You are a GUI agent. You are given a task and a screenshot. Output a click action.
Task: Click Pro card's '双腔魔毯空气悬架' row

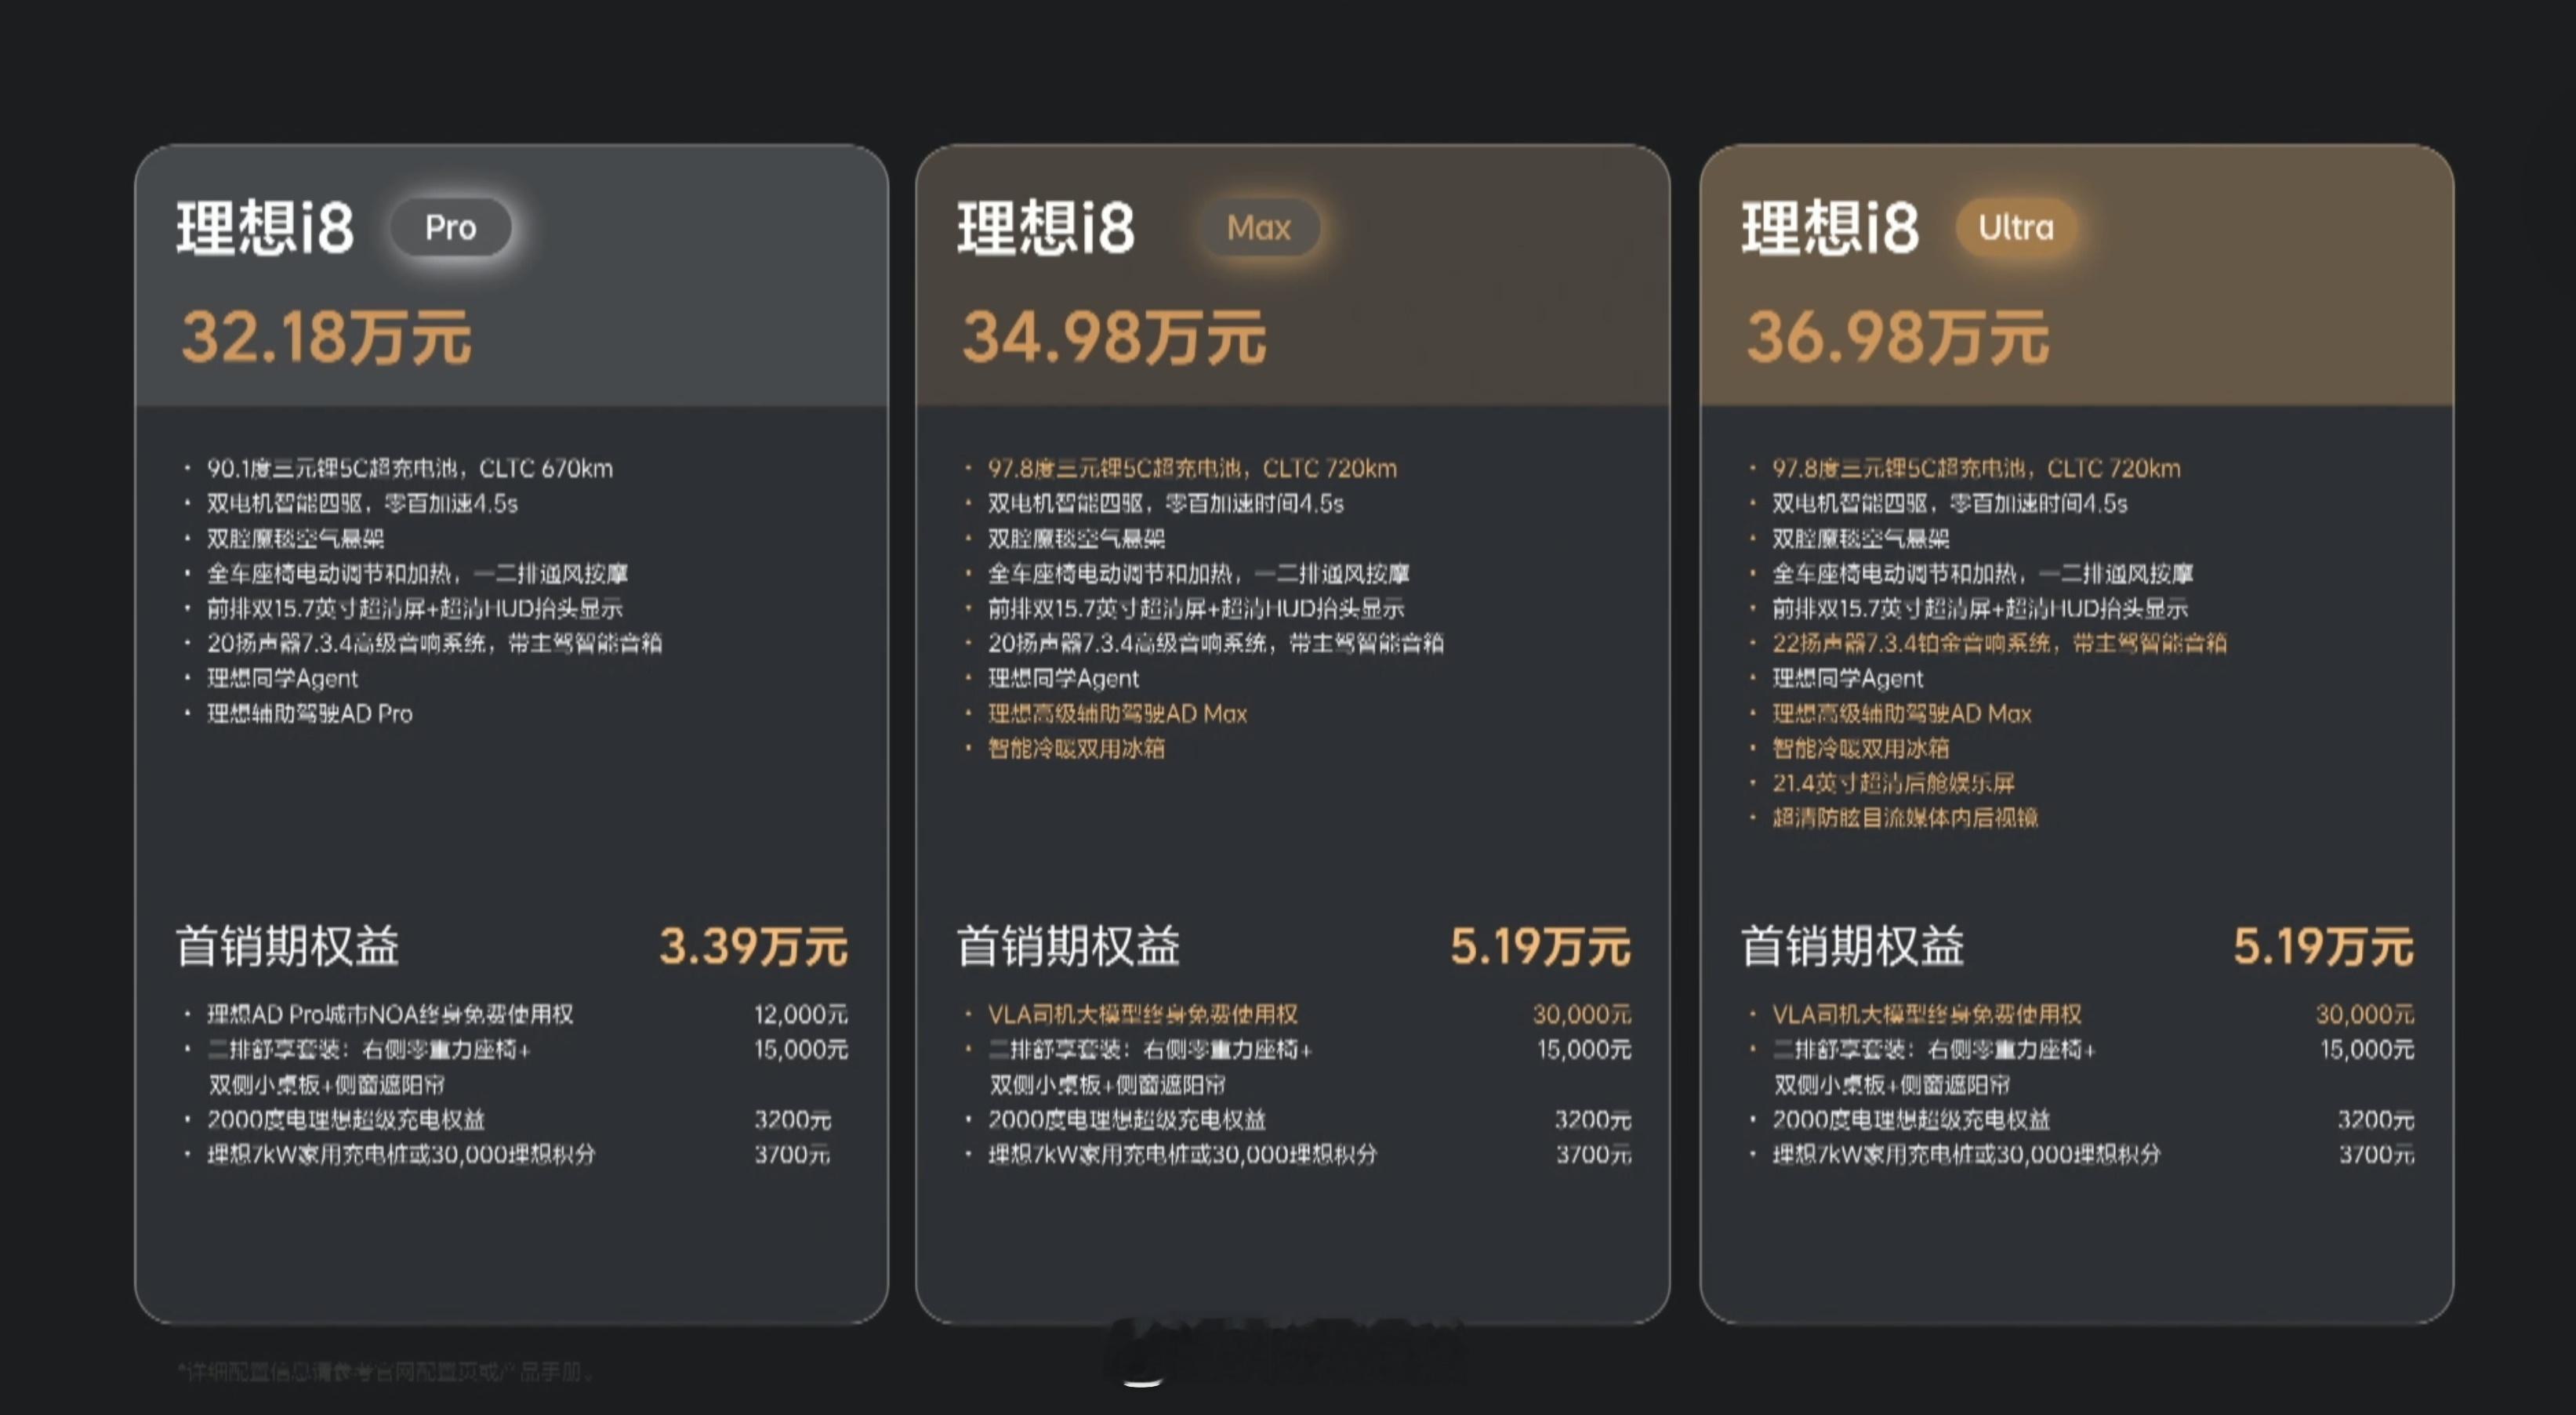pos(295,538)
